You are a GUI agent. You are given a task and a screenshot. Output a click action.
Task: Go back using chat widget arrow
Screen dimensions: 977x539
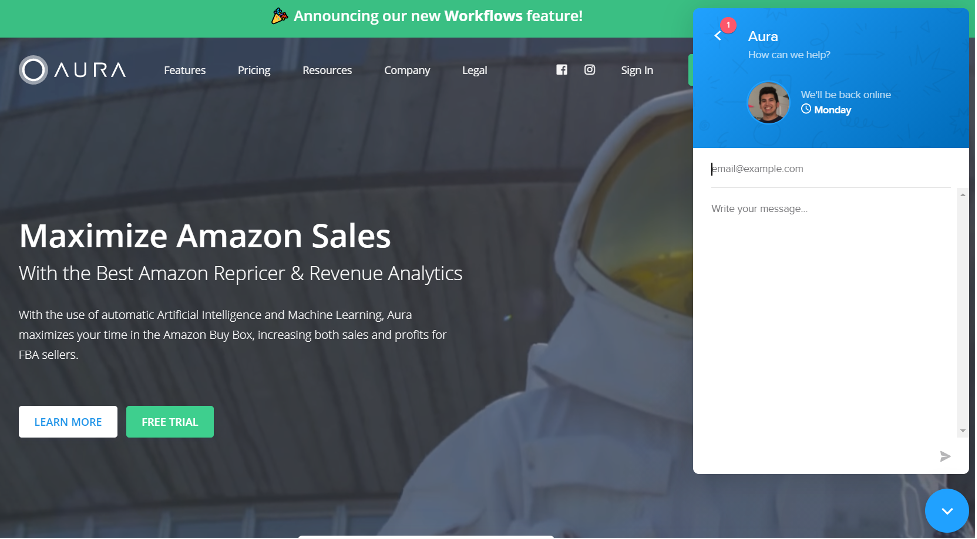(718, 36)
